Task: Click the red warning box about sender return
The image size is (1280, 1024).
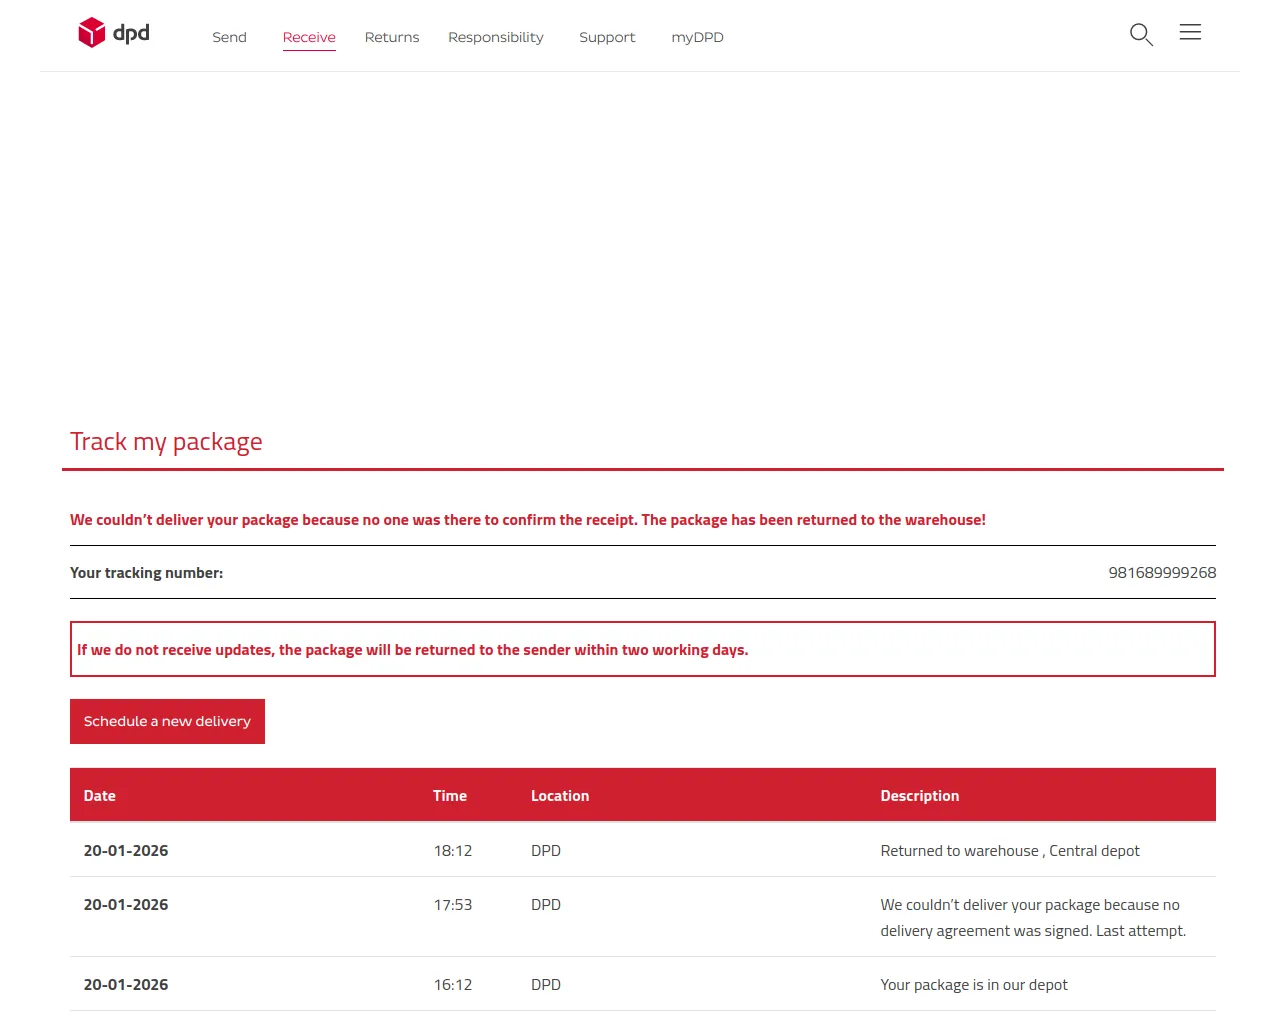Action: (642, 648)
